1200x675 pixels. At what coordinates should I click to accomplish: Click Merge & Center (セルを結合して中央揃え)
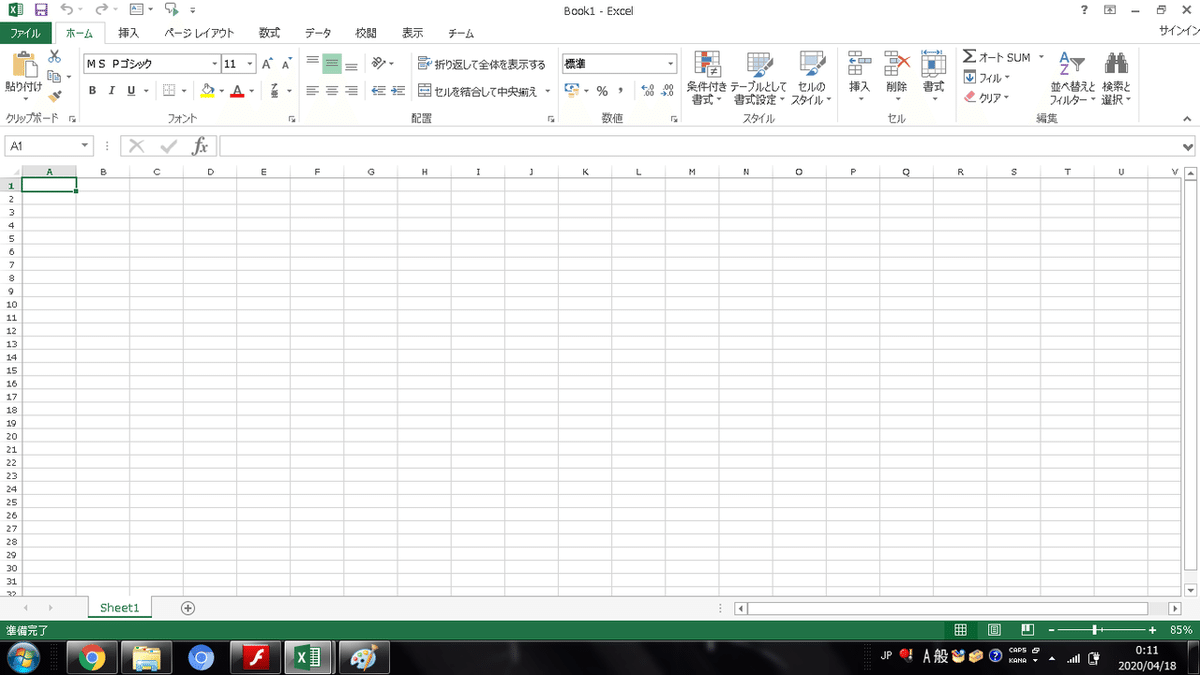point(478,91)
